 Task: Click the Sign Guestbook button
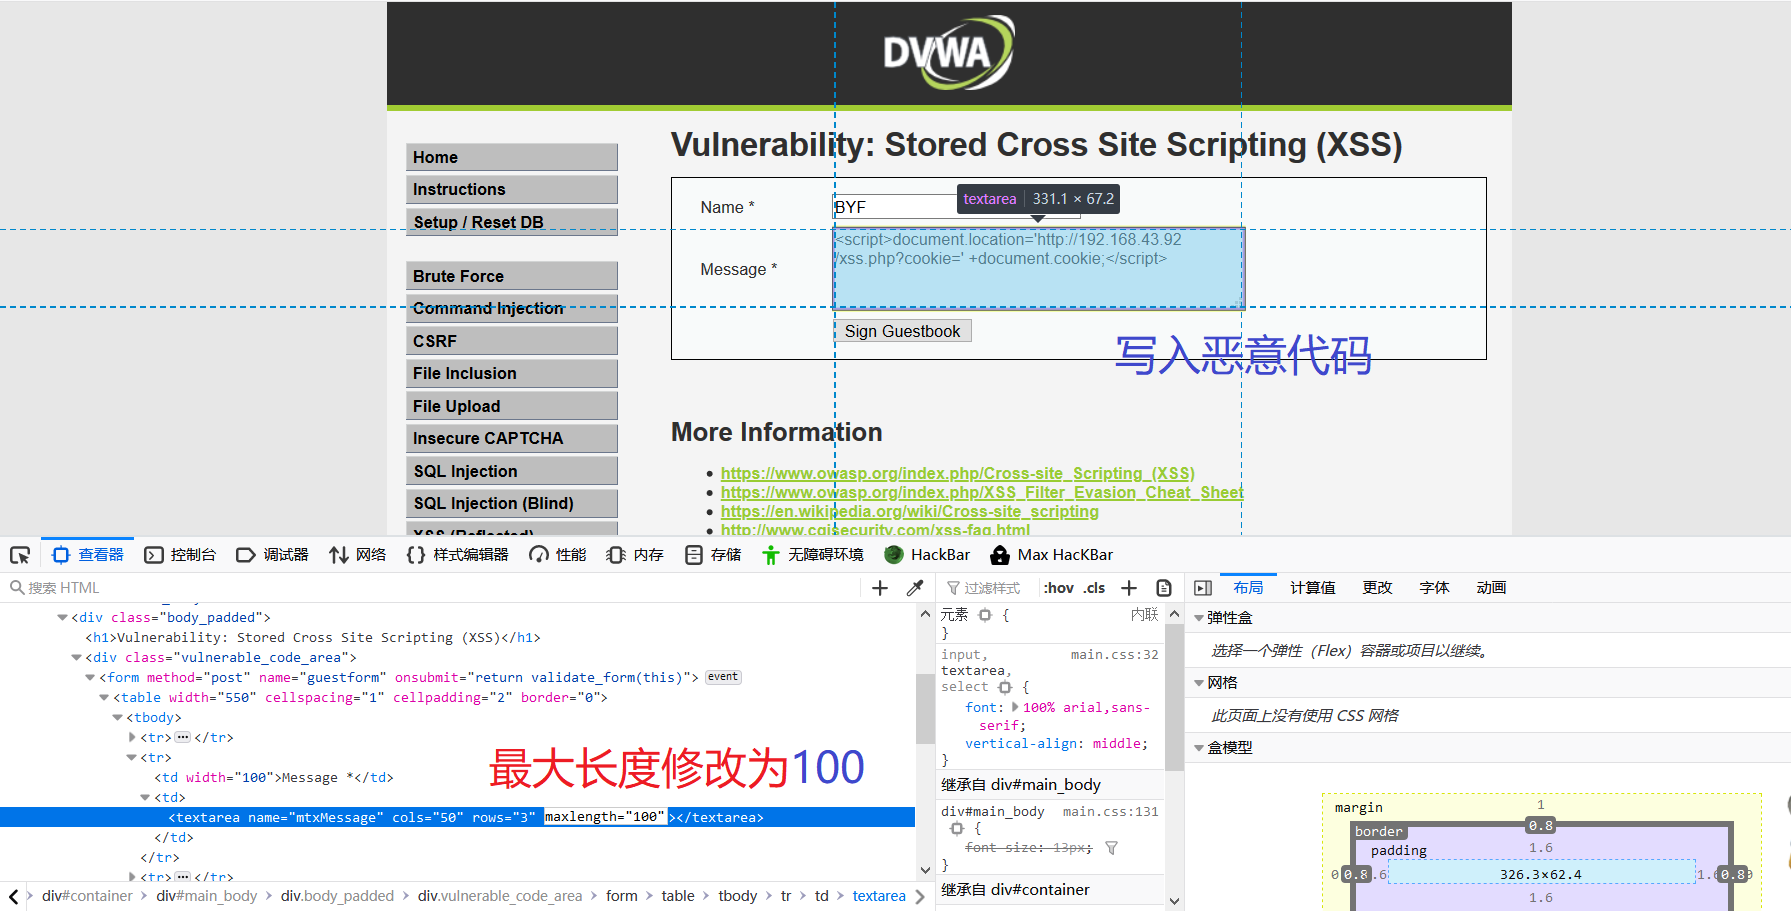[x=902, y=331]
